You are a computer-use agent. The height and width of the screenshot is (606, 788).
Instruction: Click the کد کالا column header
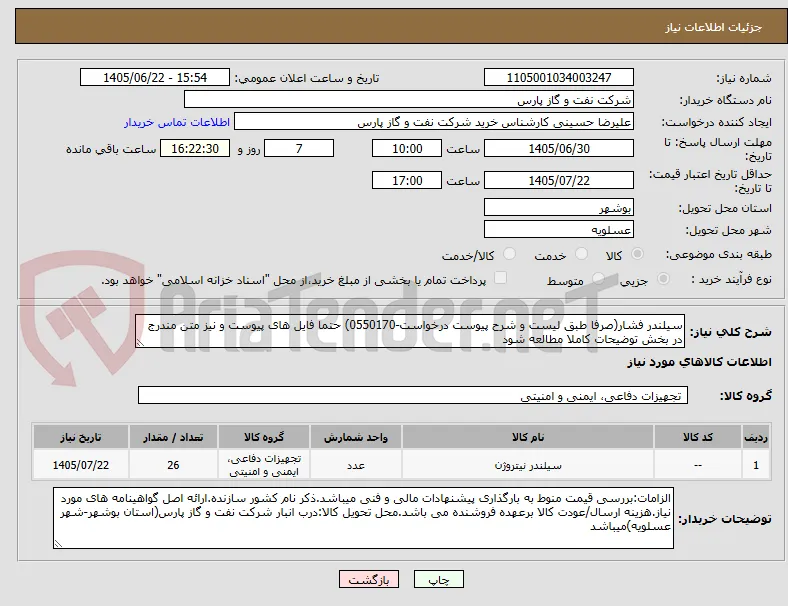pyautogui.click(x=698, y=437)
